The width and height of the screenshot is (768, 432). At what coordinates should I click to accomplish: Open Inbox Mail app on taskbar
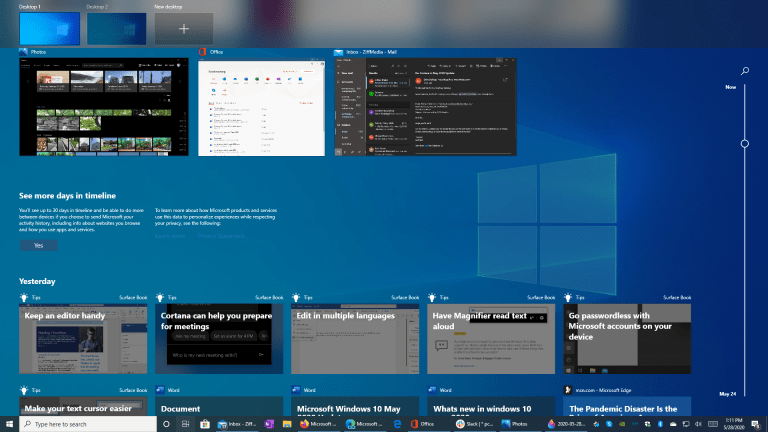point(238,424)
